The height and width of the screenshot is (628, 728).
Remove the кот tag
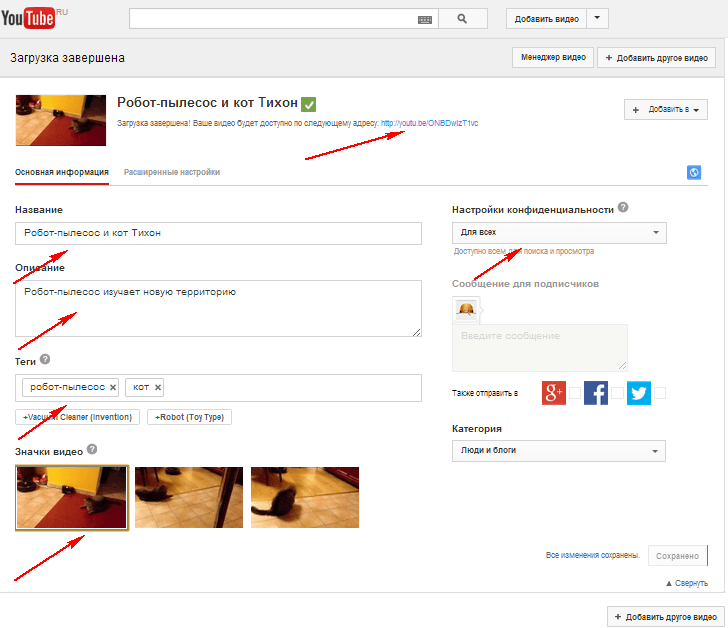click(x=158, y=388)
